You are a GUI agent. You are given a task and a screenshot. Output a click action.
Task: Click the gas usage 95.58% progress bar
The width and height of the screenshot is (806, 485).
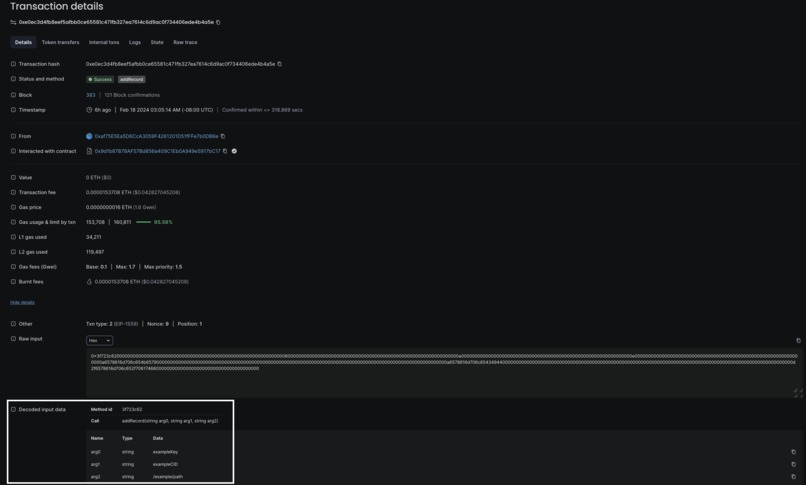(x=143, y=222)
